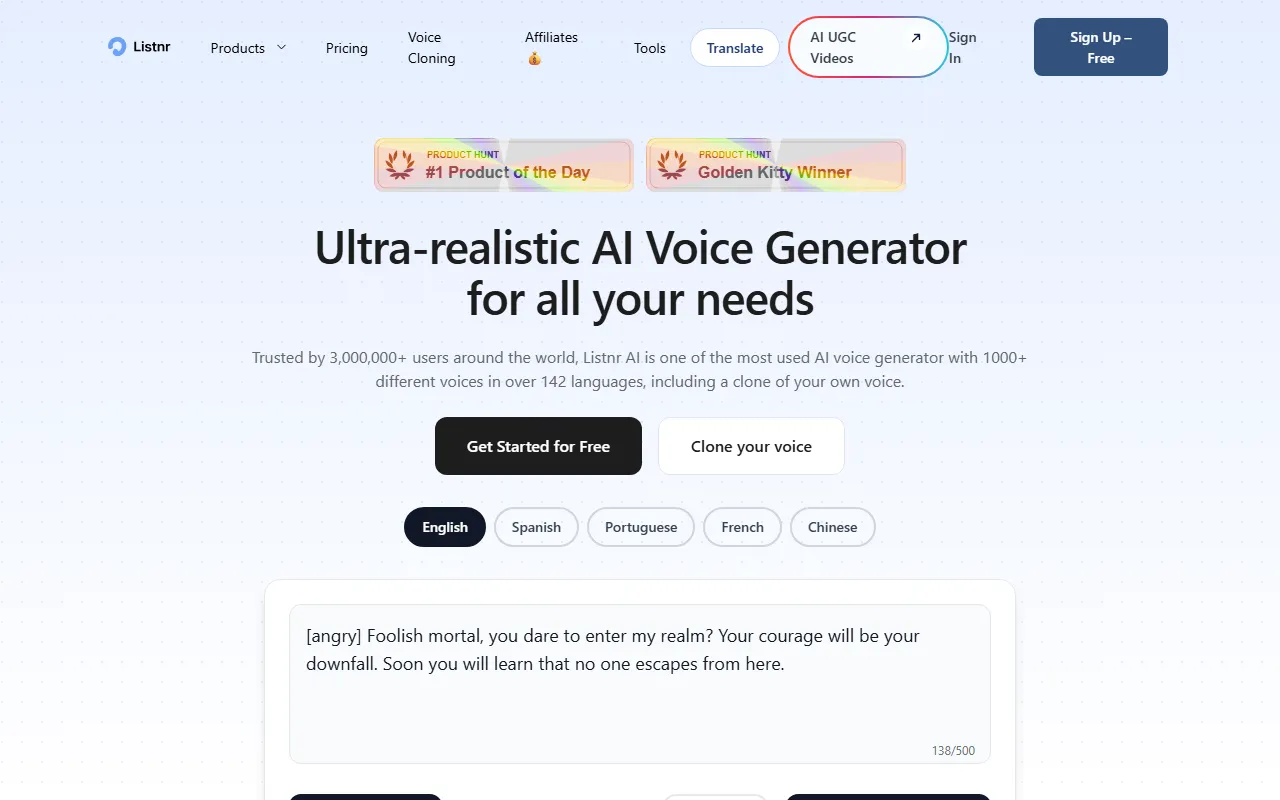Open the AI UGC Videos link
The width and height of the screenshot is (1280, 800).
point(868,47)
